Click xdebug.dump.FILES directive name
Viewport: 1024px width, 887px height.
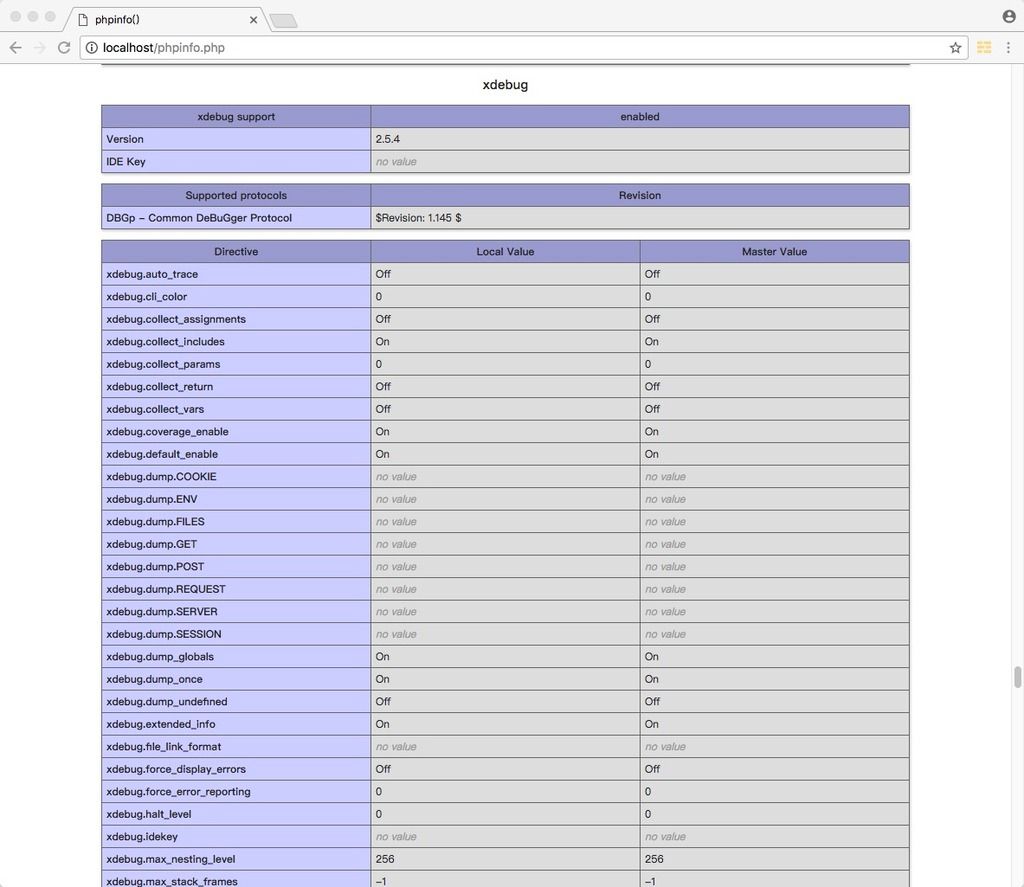pos(155,522)
